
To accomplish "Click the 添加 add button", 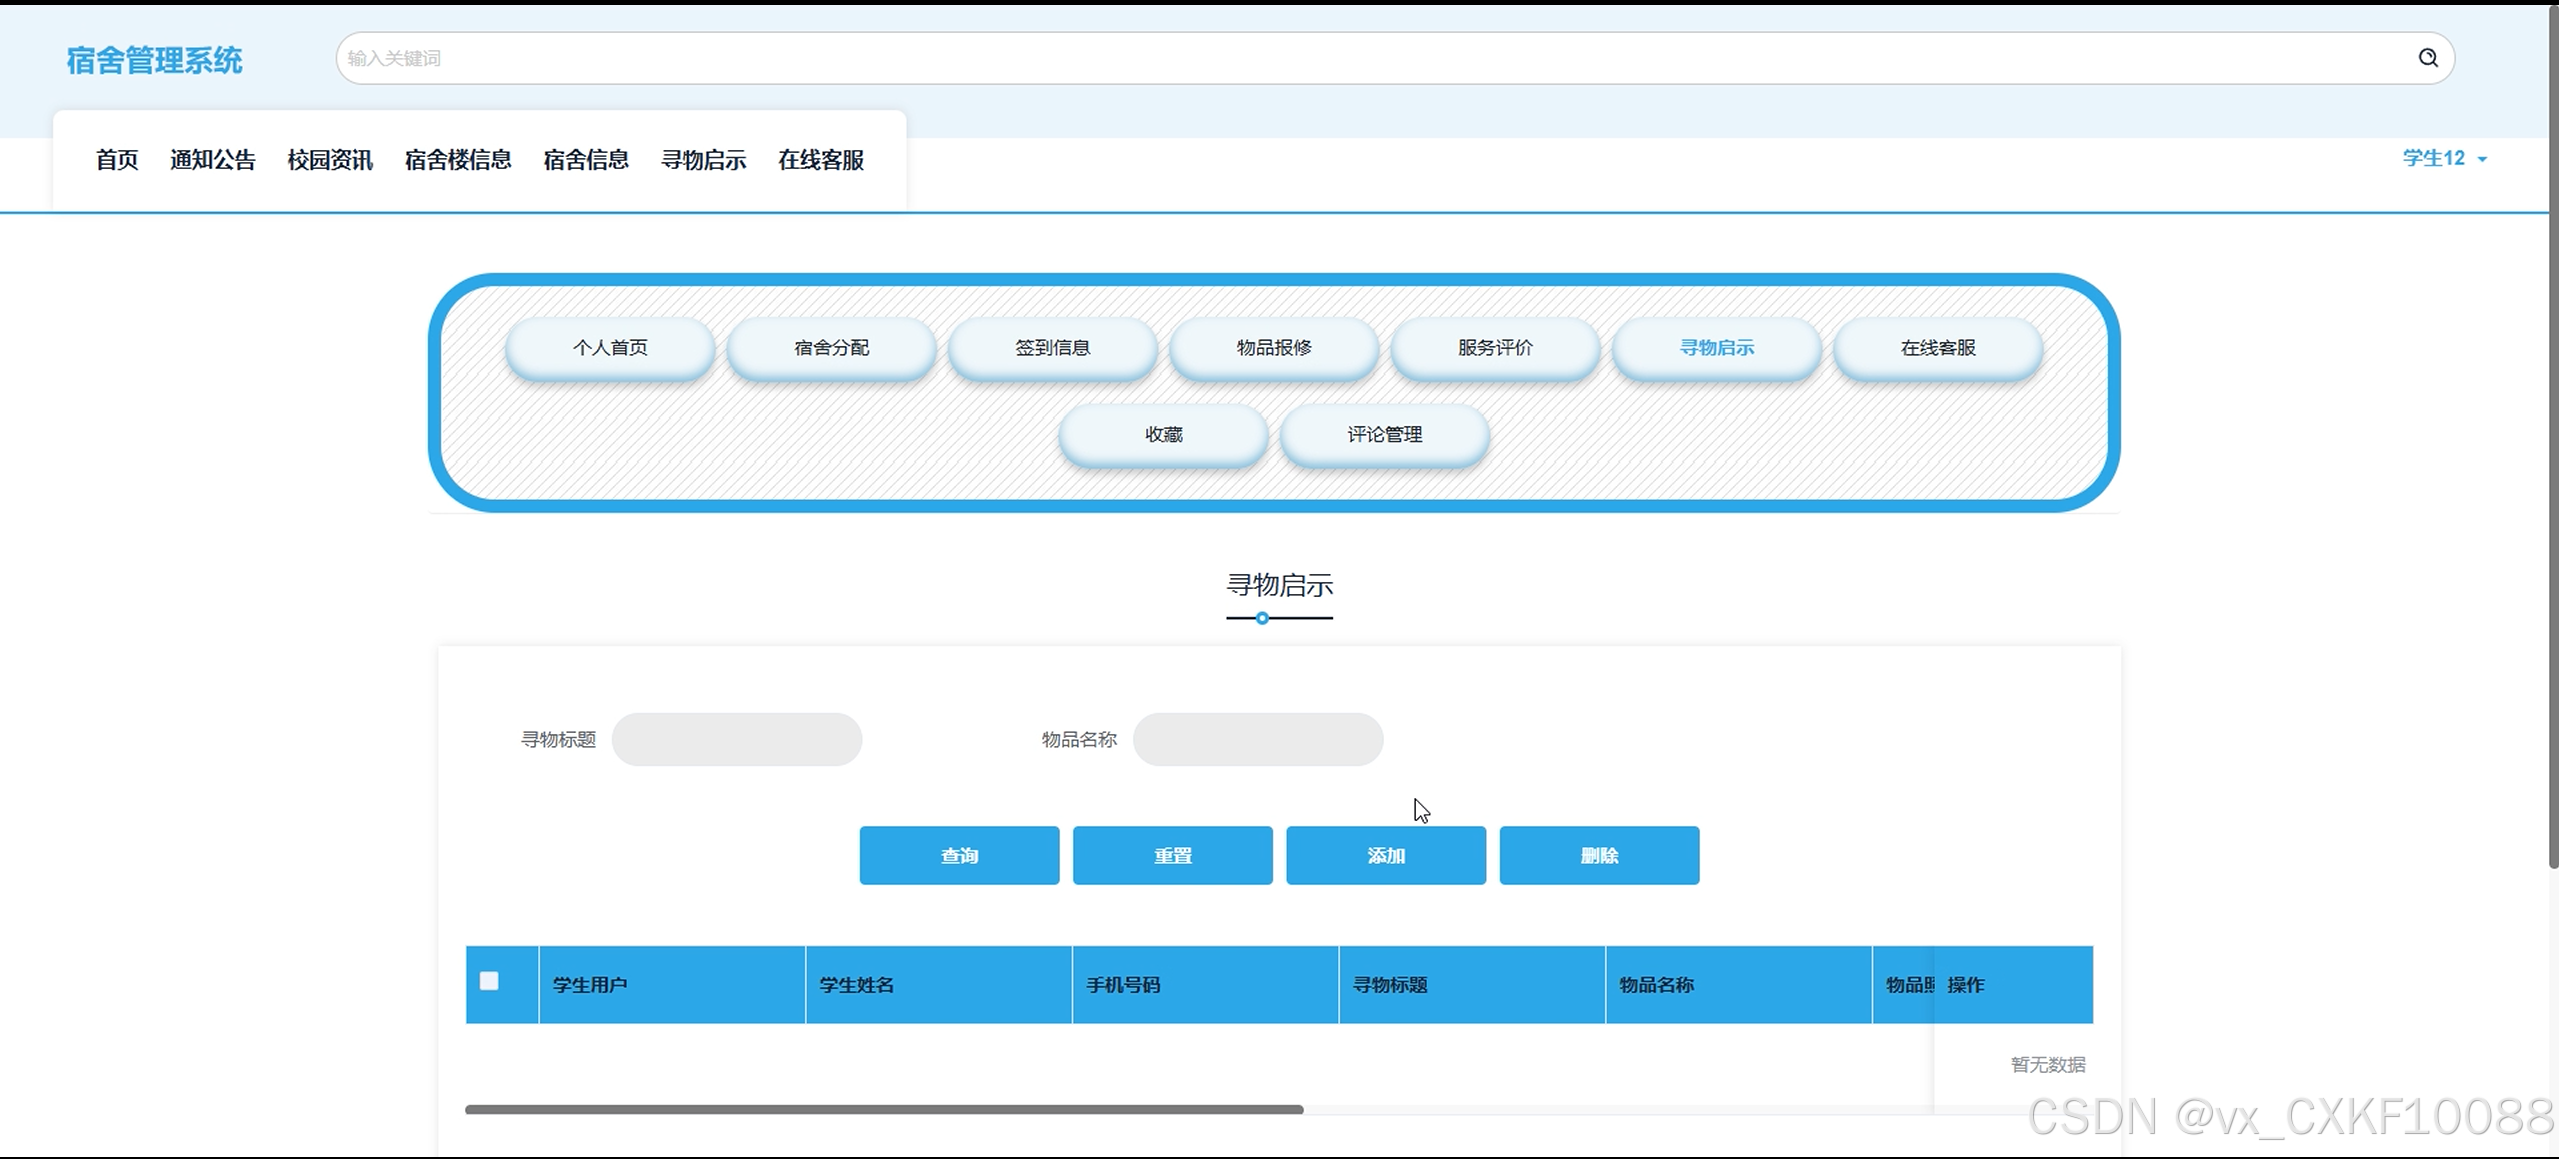I will click(1385, 856).
